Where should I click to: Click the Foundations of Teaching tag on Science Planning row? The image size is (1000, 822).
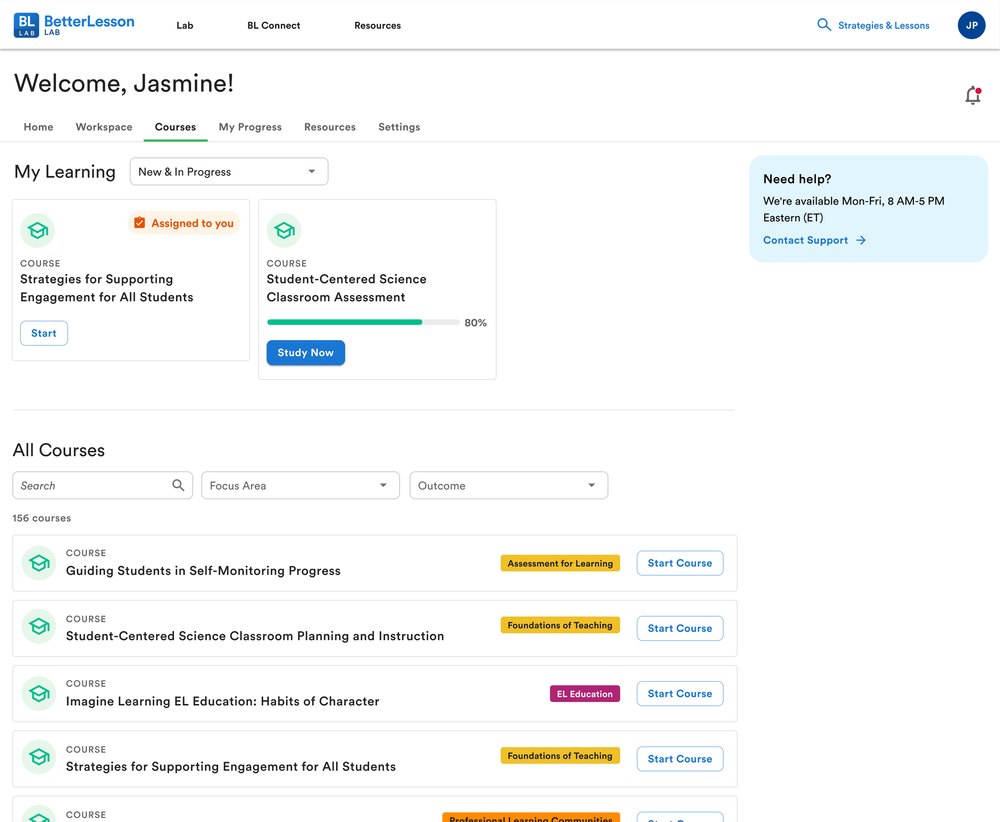[560, 625]
